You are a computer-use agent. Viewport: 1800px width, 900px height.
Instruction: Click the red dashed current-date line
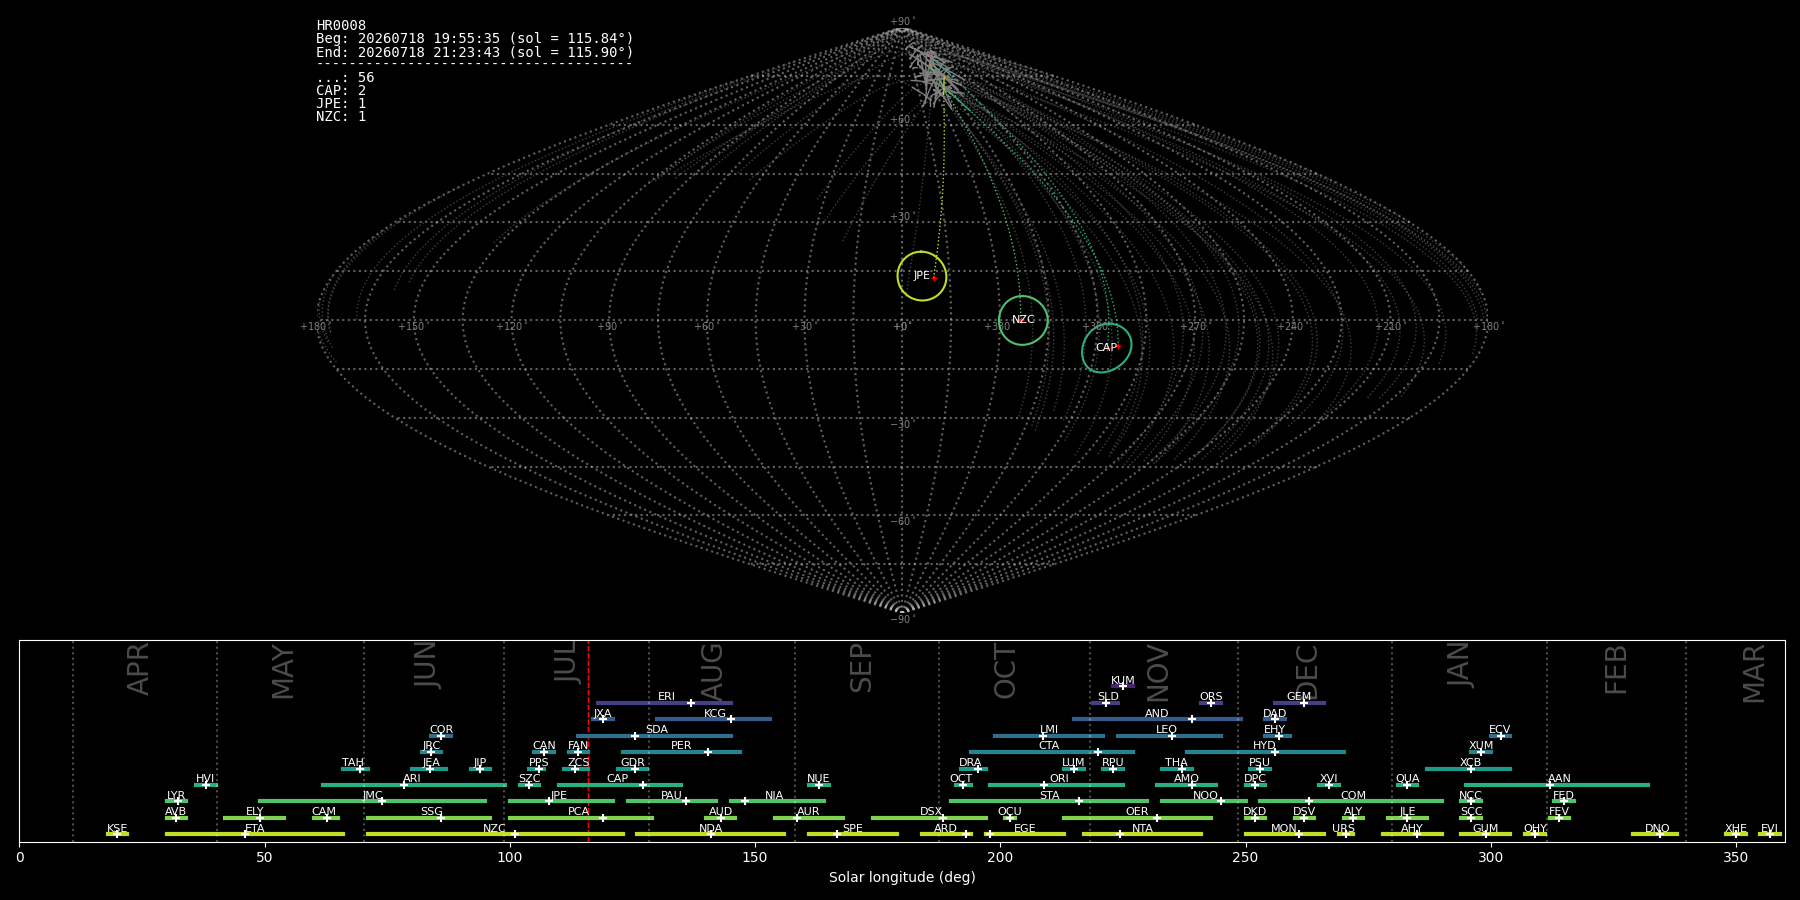(588, 741)
